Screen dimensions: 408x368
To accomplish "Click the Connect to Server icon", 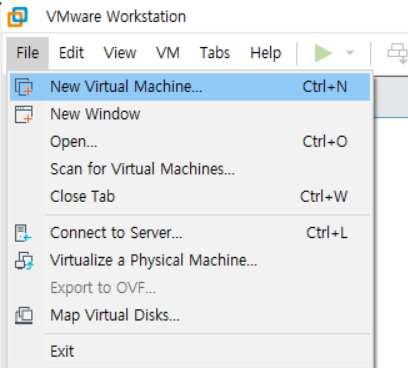I will tap(24, 233).
